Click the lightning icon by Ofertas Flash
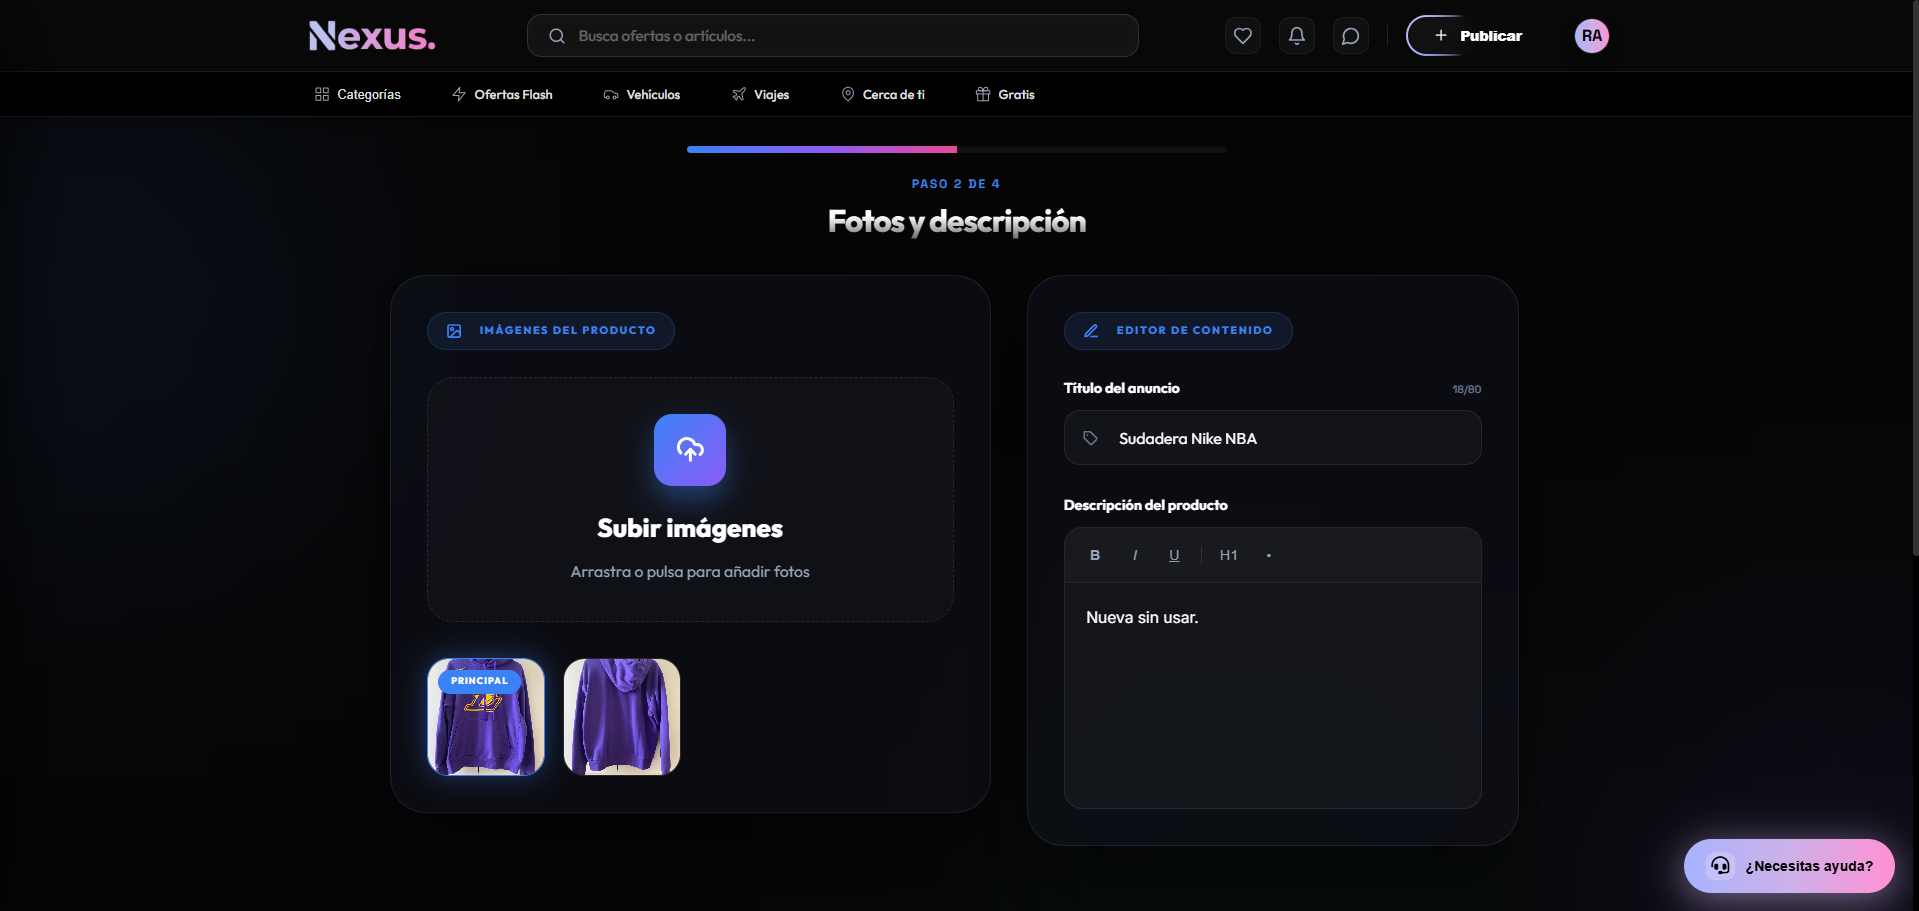Screen dimensions: 1919x911 pyautogui.click(x=459, y=94)
